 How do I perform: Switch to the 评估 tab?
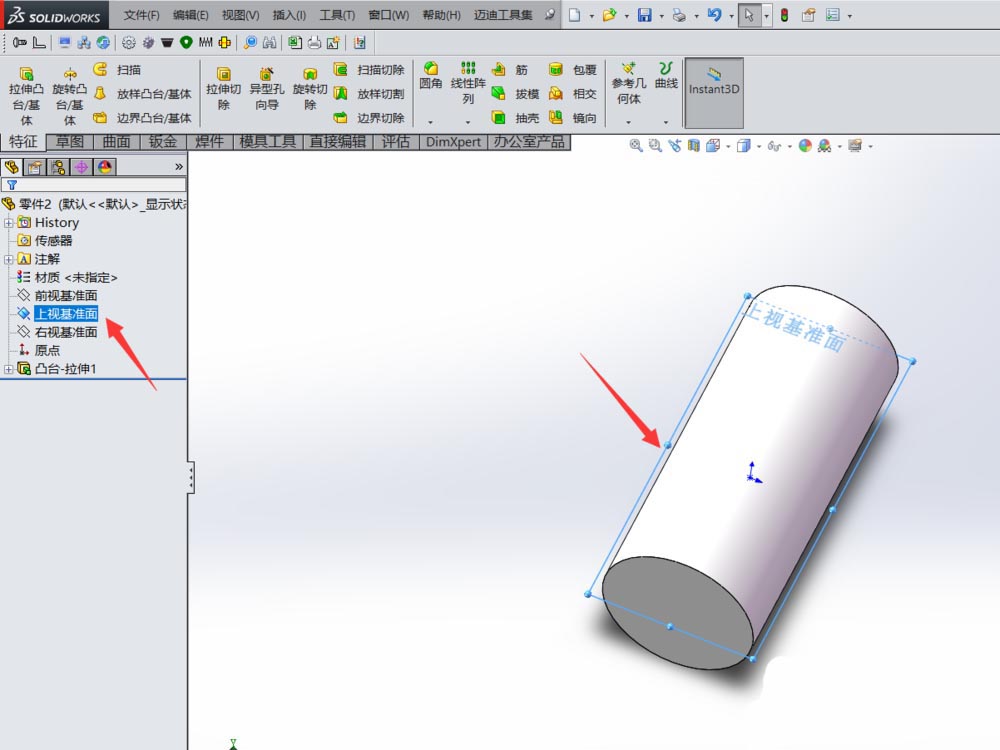pos(395,142)
